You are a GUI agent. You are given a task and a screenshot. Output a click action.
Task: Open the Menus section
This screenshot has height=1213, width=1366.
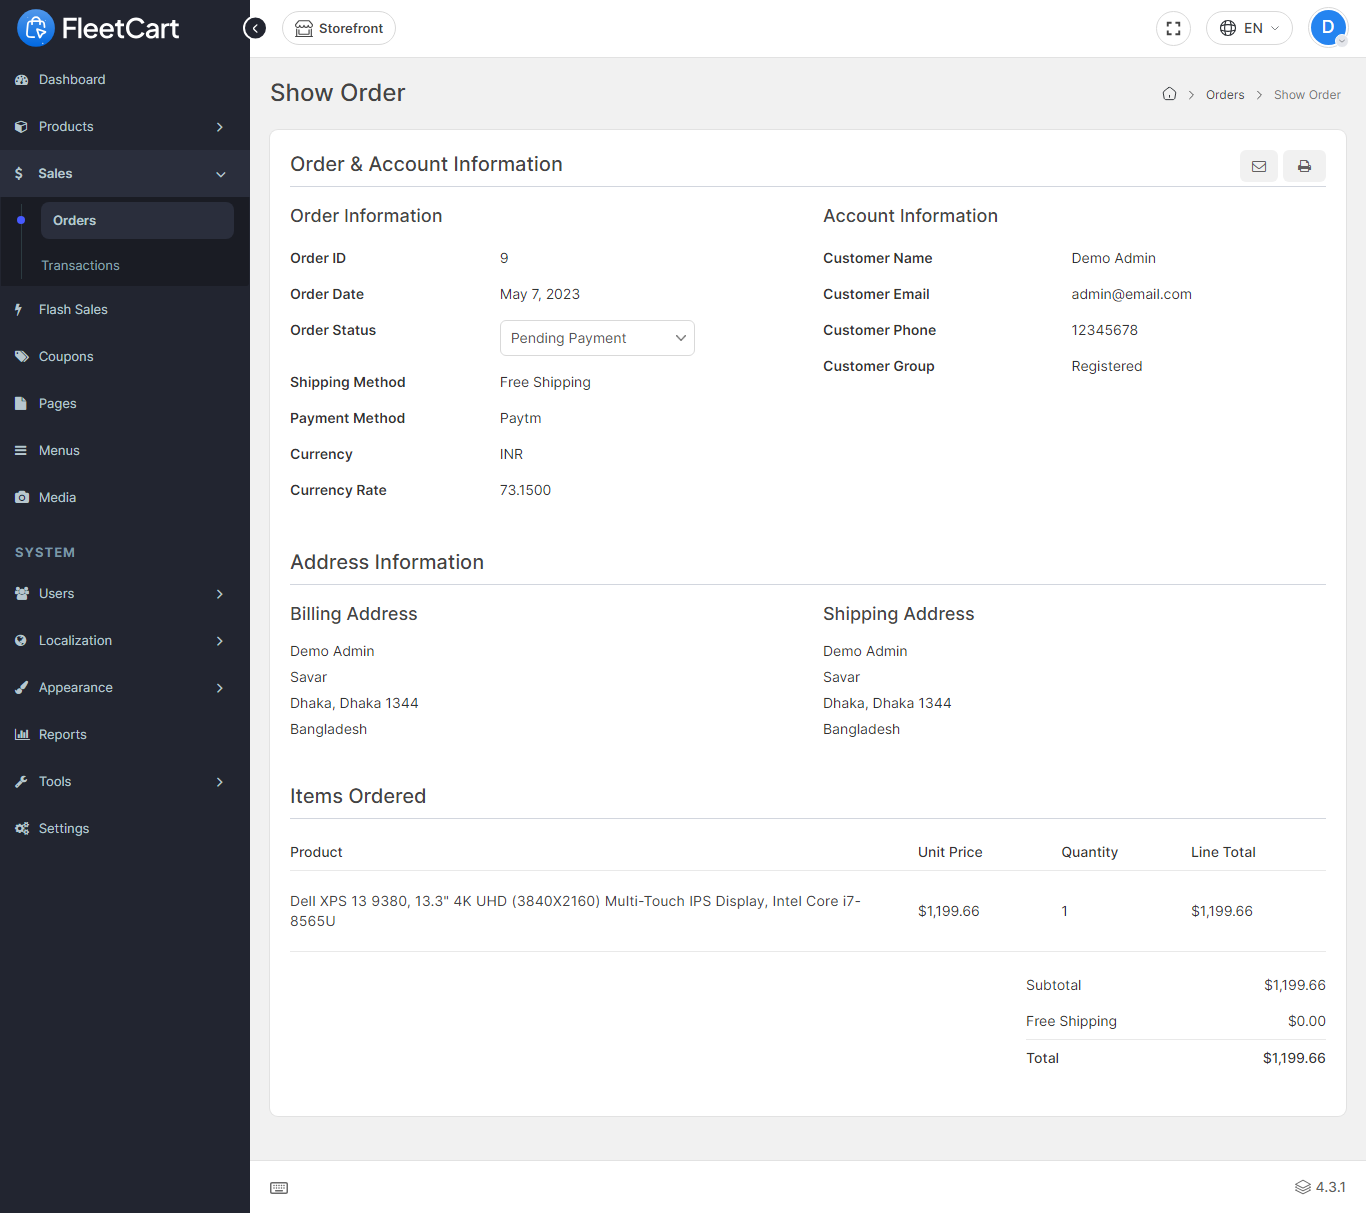tap(125, 451)
